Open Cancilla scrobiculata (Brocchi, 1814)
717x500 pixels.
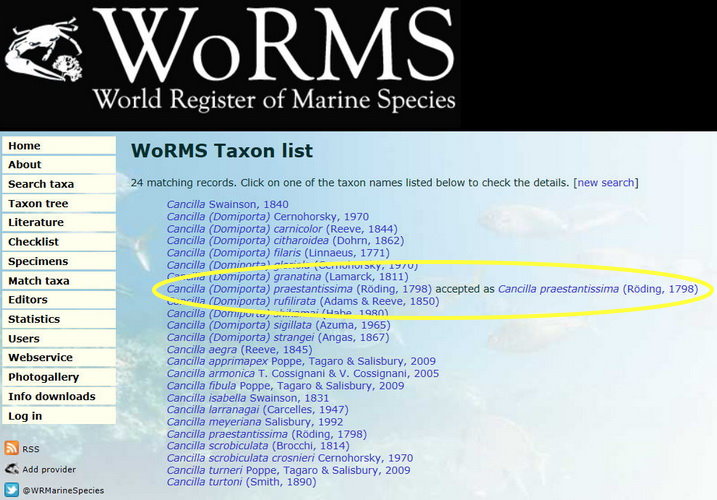(x=258, y=446)
